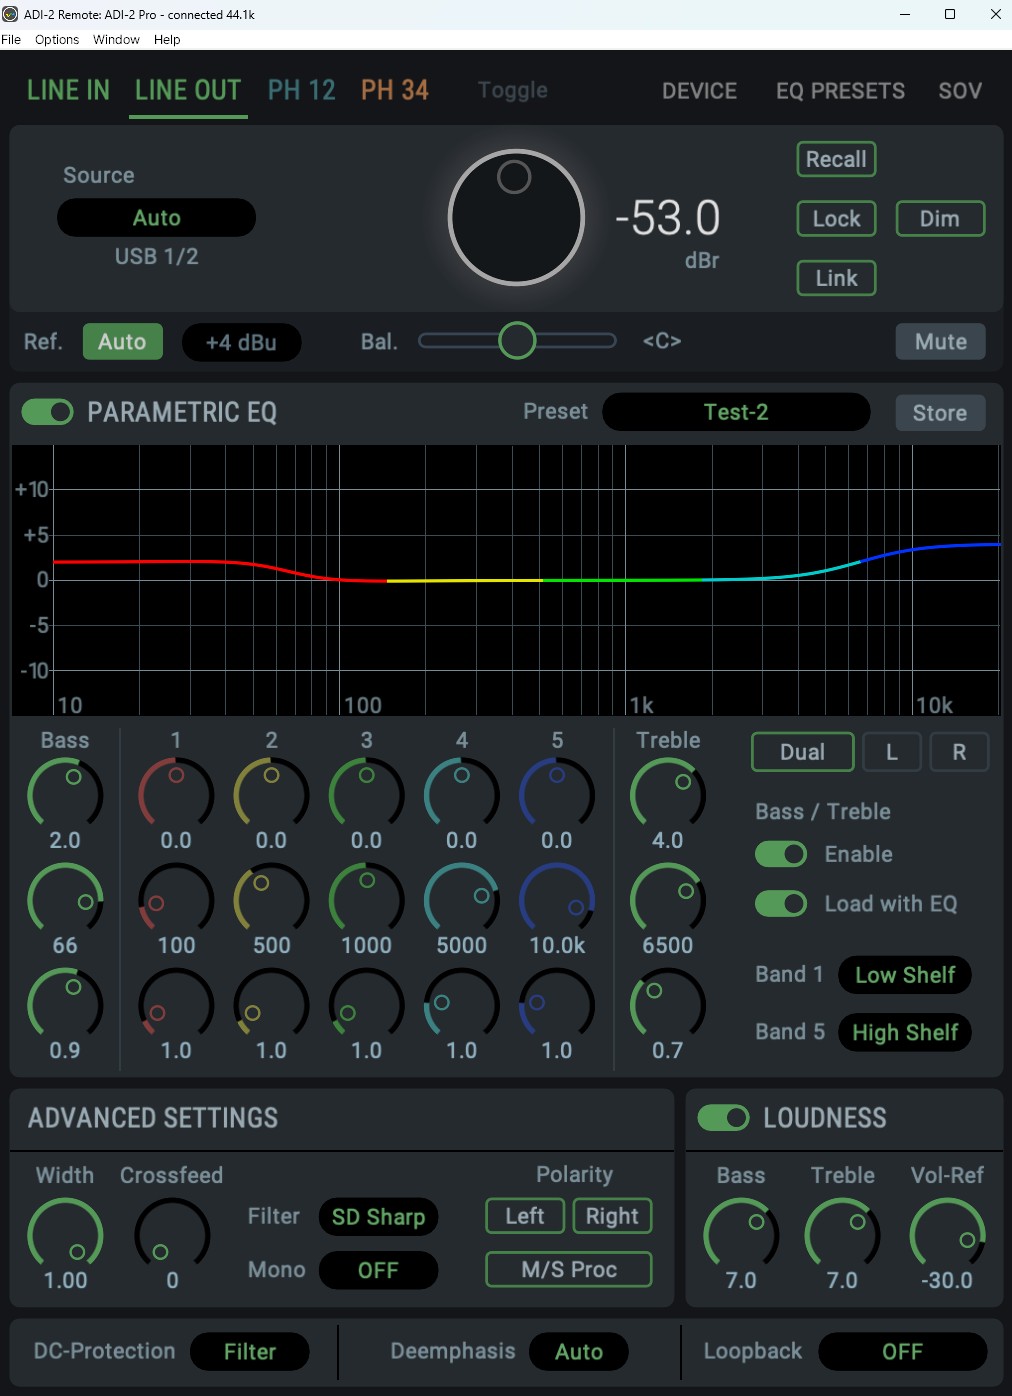1012x1396 pixels.
Task: Click the Crossfeed knob
Action: click(x=172, y=1235)
